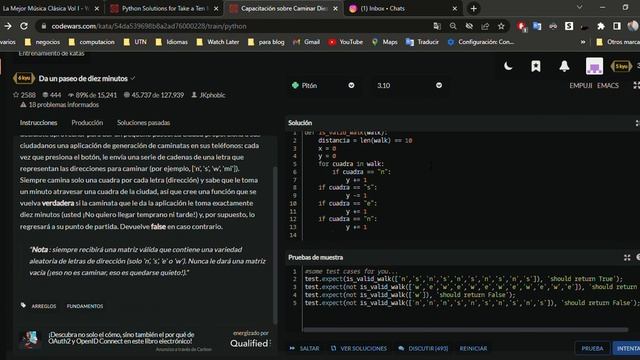Click the ARREGLOS tag
The image size is (640, 360).
[x=44, y=306]
